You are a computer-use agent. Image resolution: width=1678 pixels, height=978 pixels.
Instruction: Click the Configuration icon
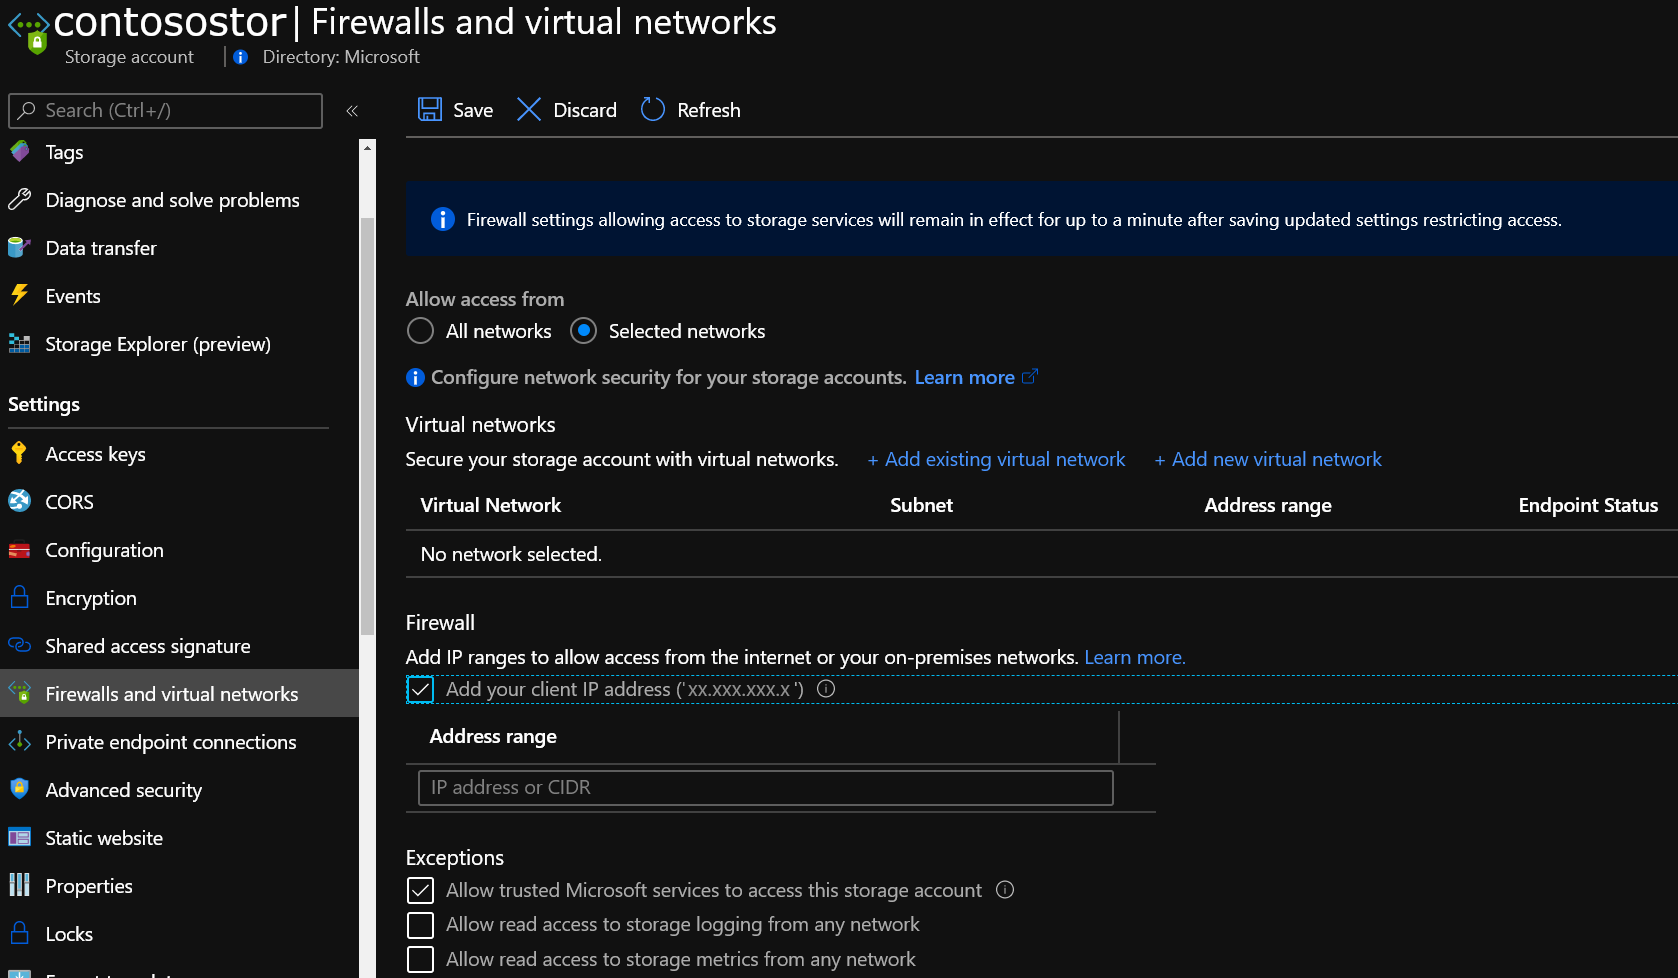(20, 550)
